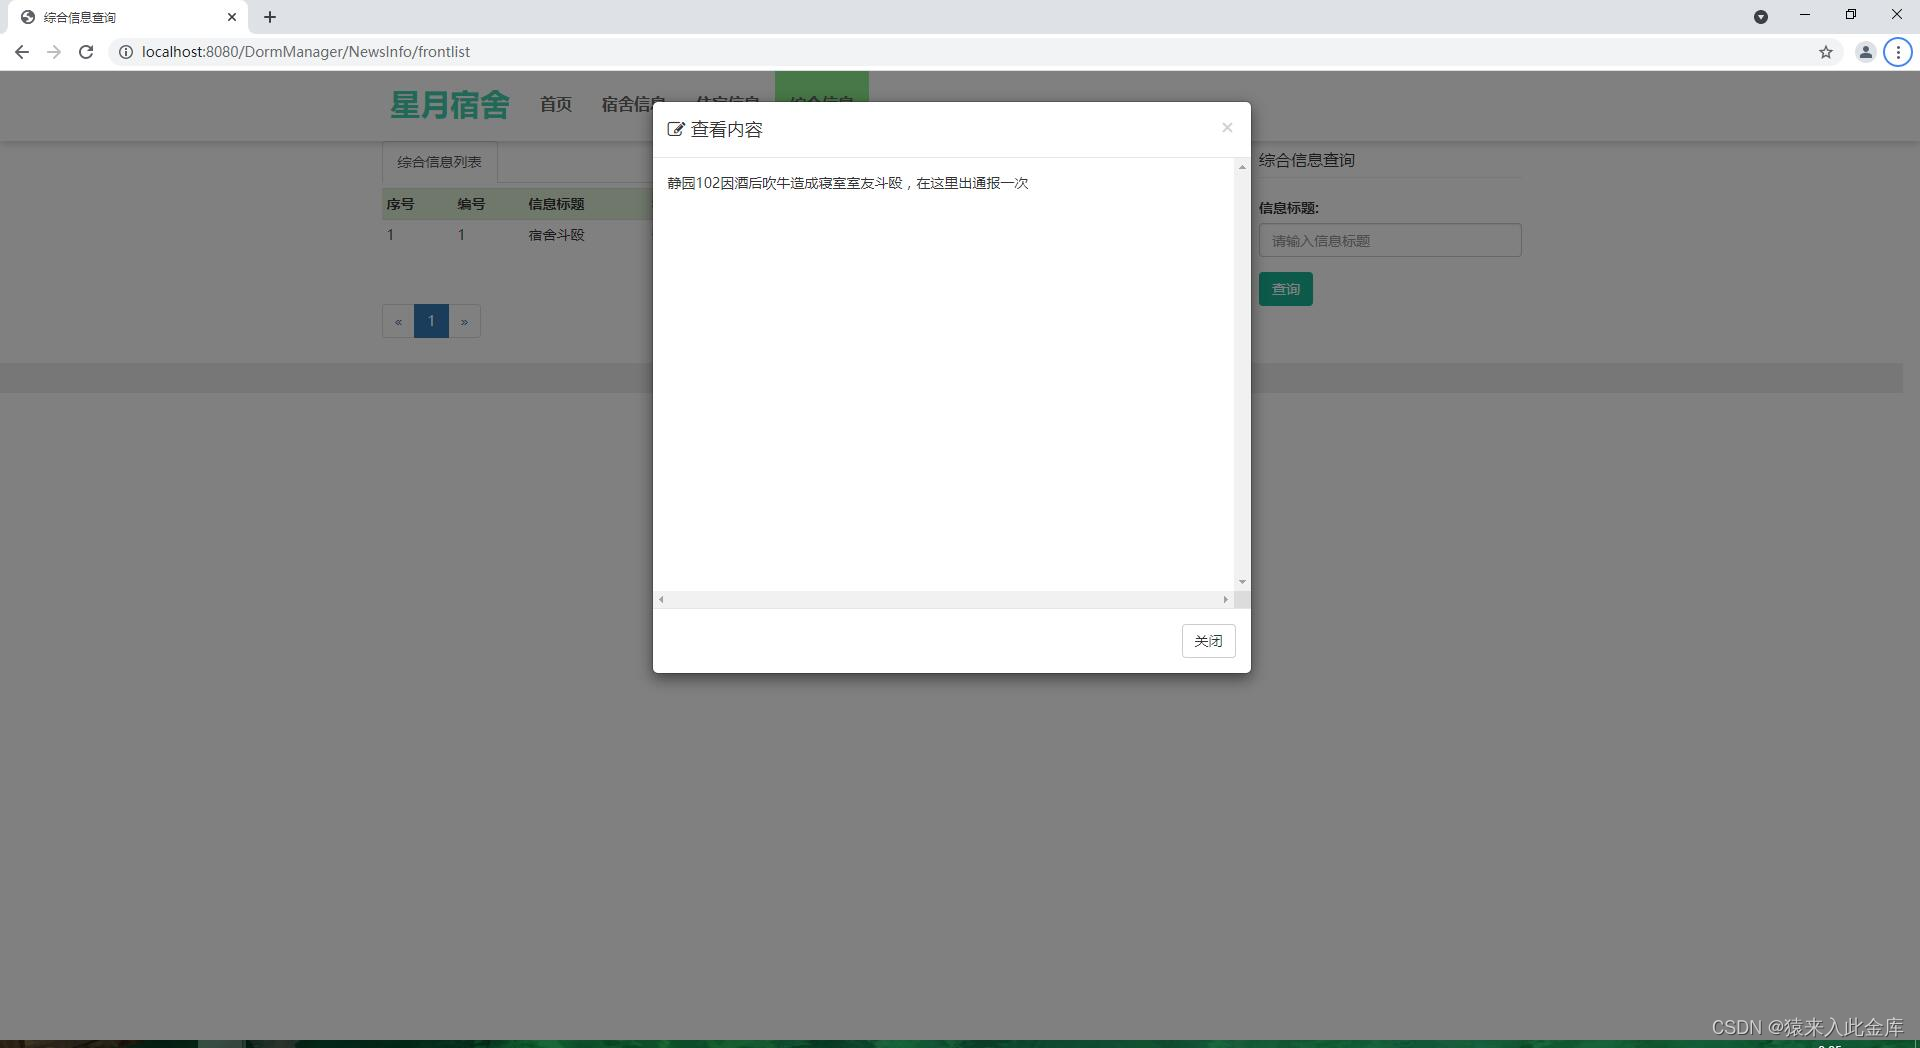Restore down the browser window
Image resolution: width=1920 pixels, height=1048 pixels.
point(1851,15)
